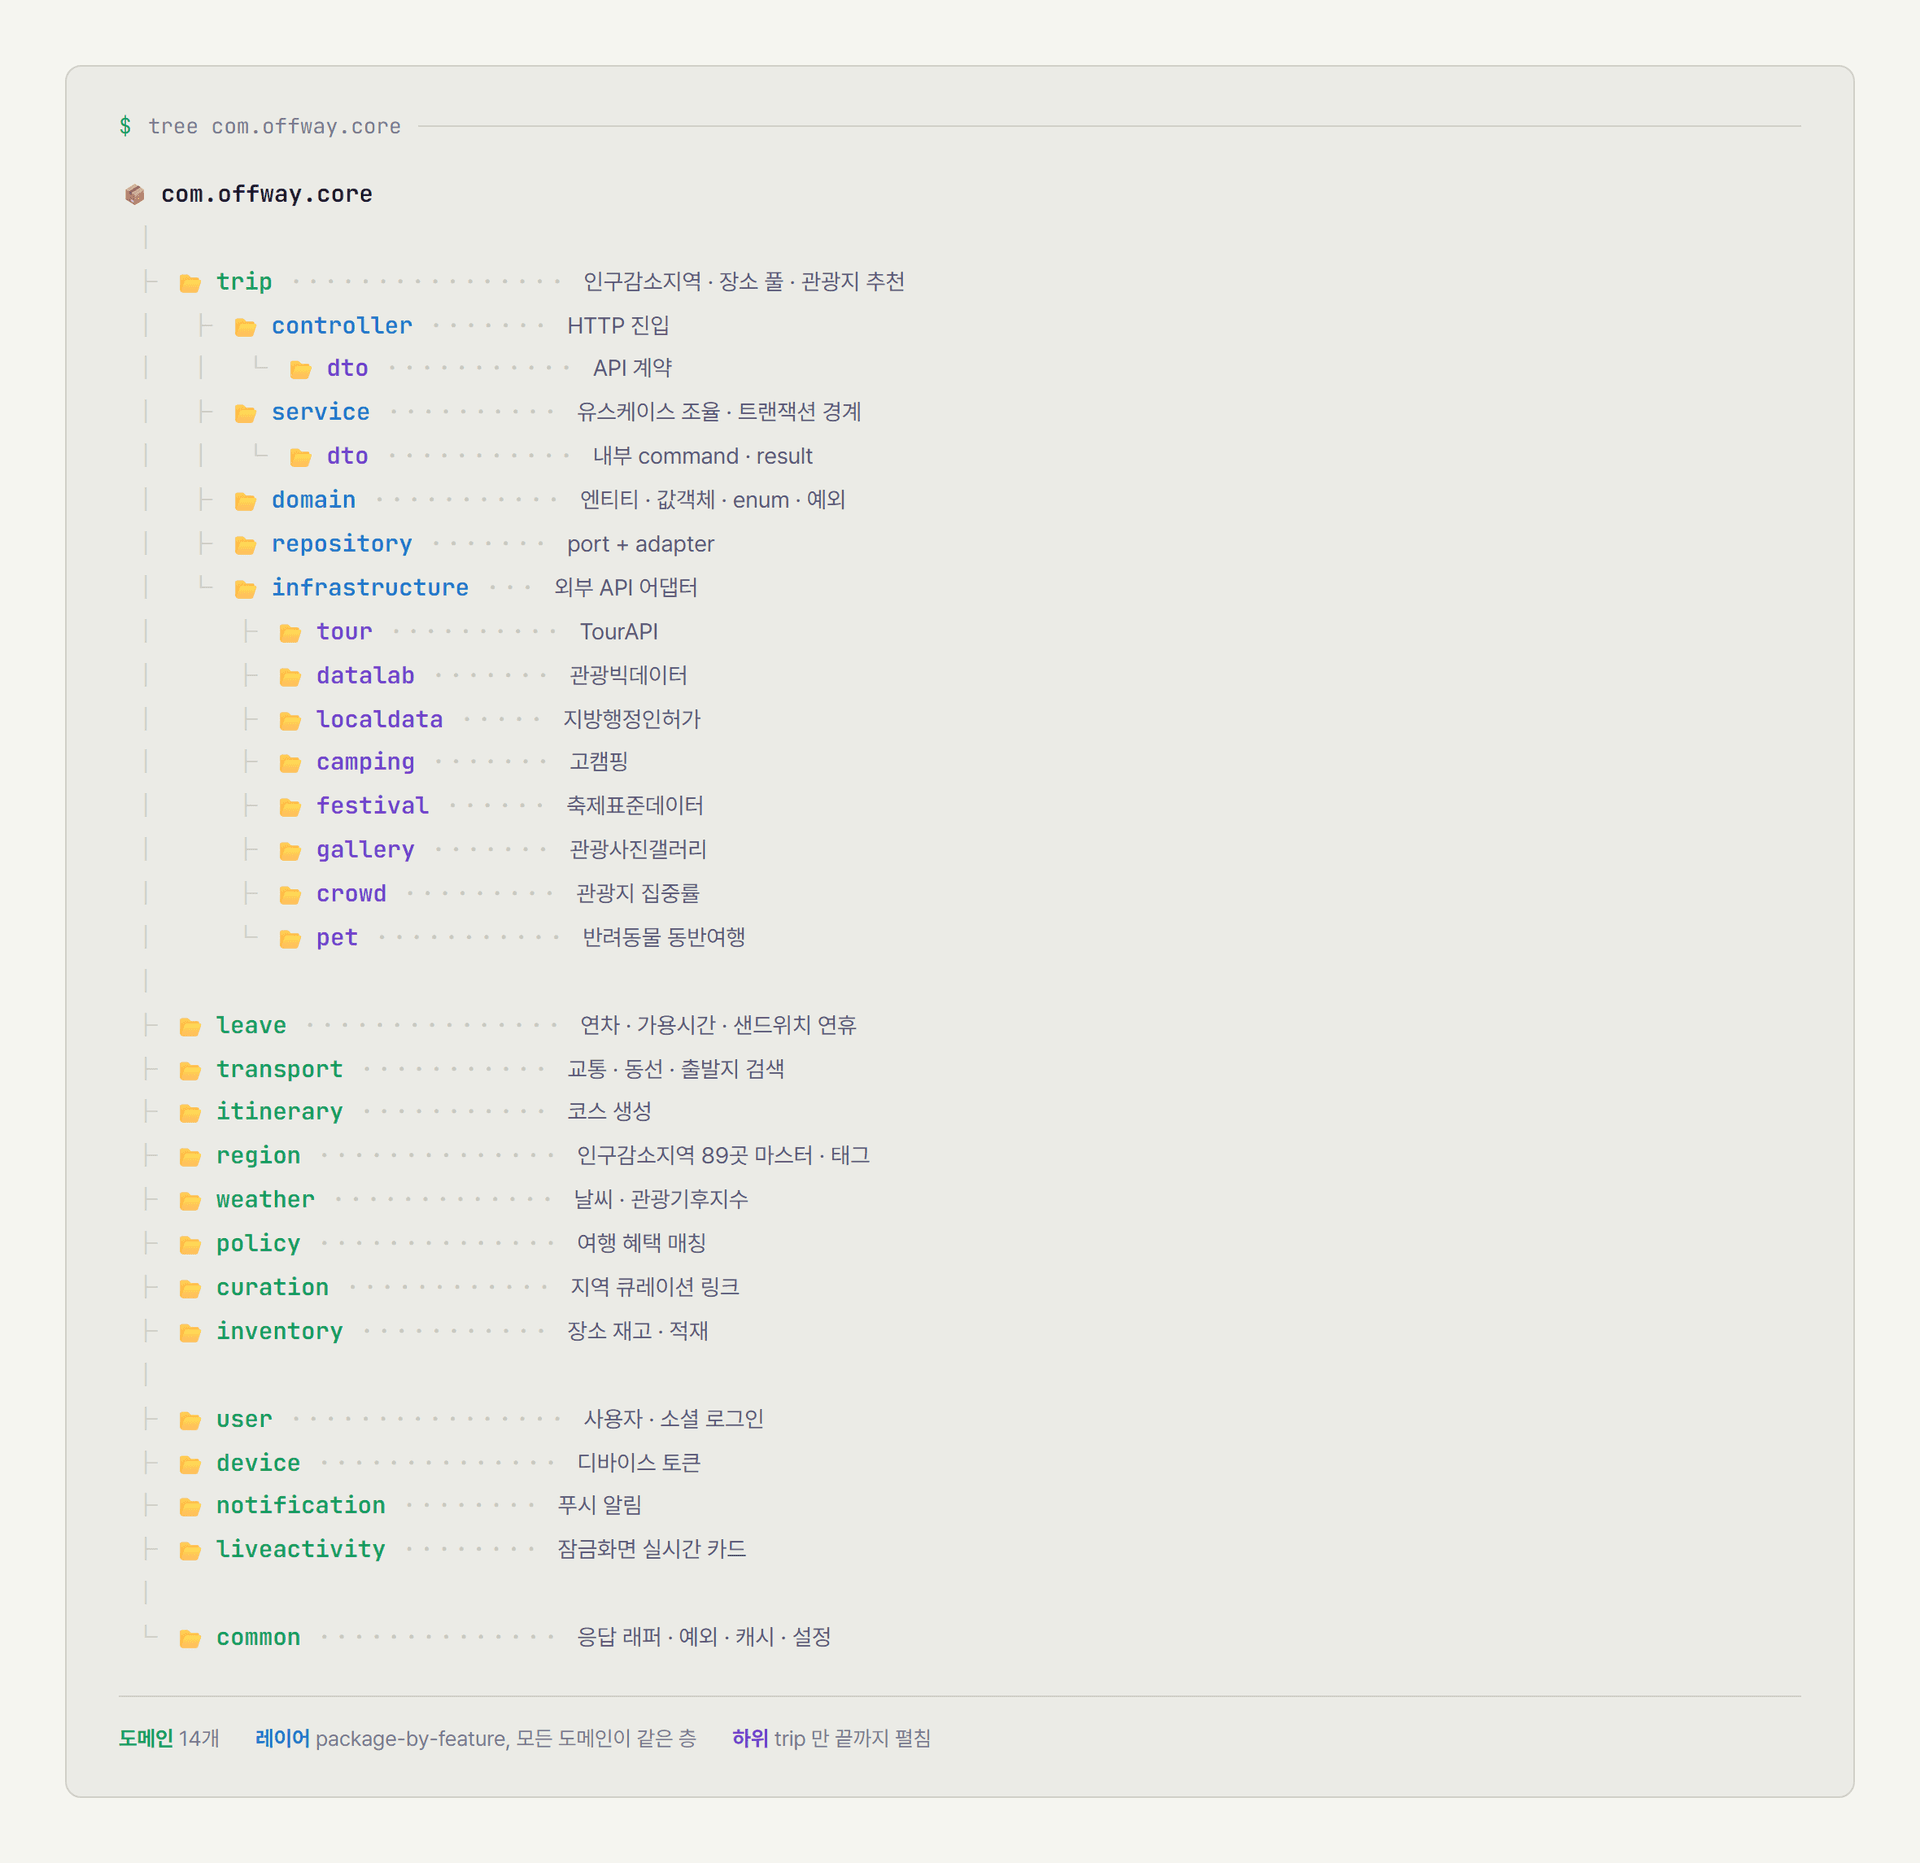Click the trip folder icon
The width and height of the screenshot is (1920, 1863).
tap(190, 283)
